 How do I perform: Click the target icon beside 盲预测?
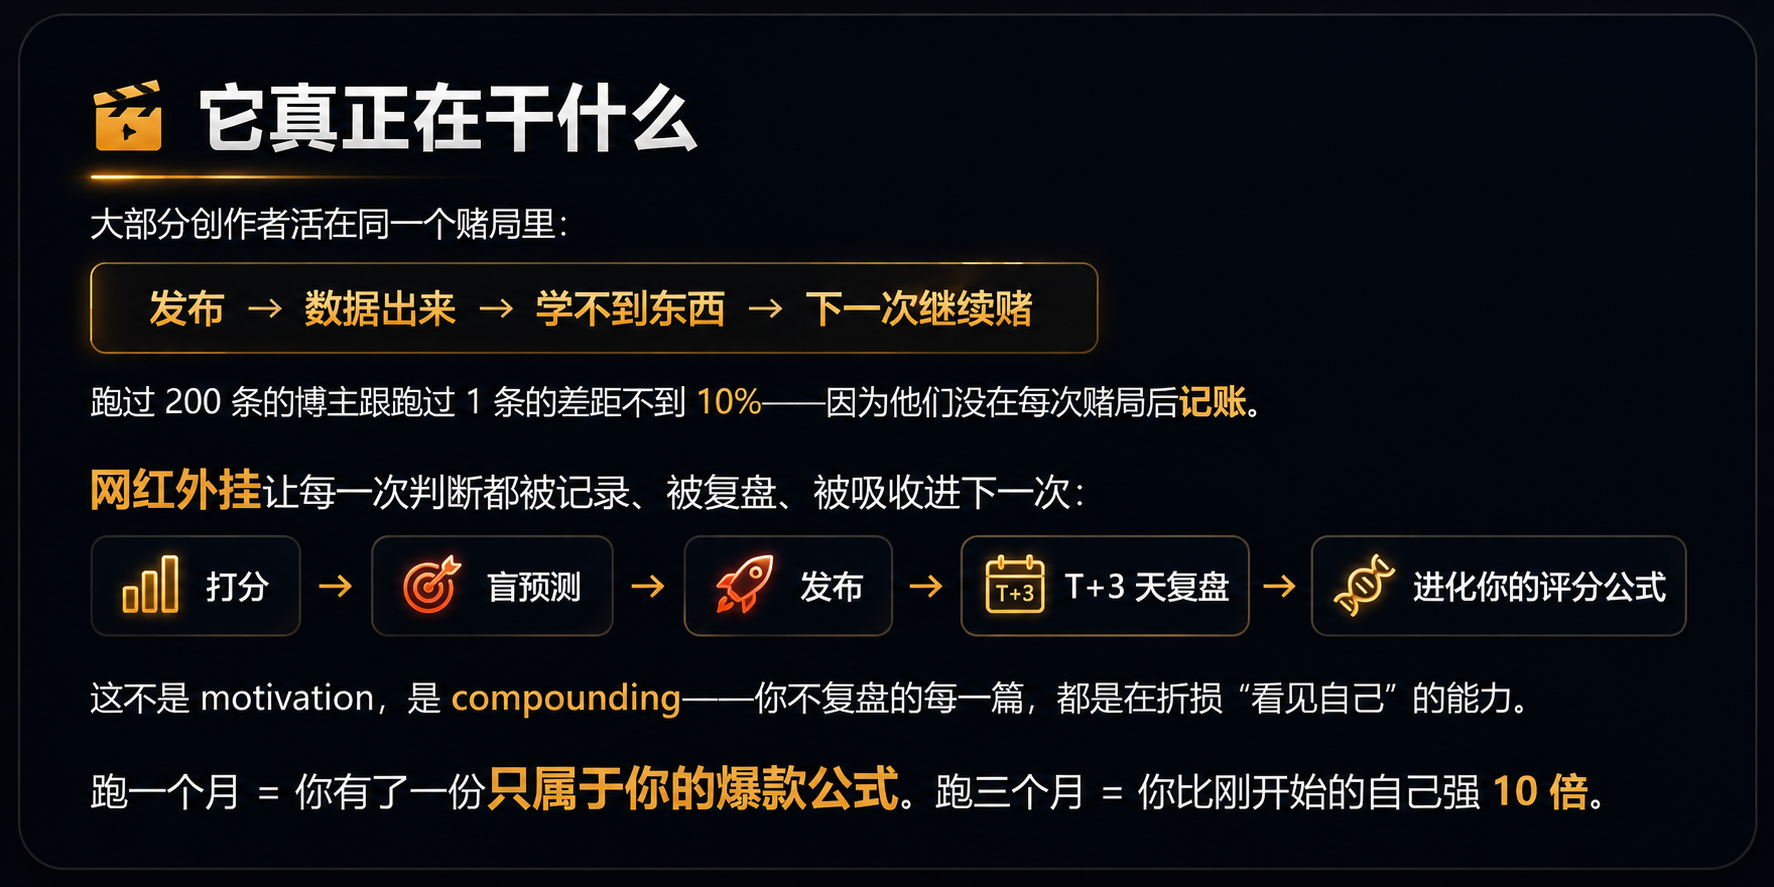click(431, 584)
